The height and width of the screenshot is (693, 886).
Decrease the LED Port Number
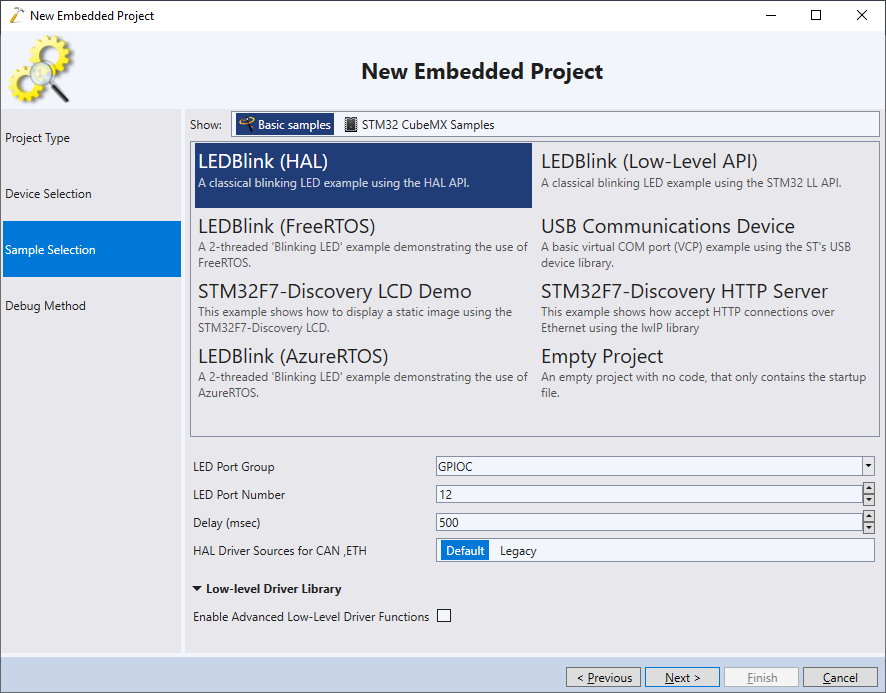tap(868, 500)
